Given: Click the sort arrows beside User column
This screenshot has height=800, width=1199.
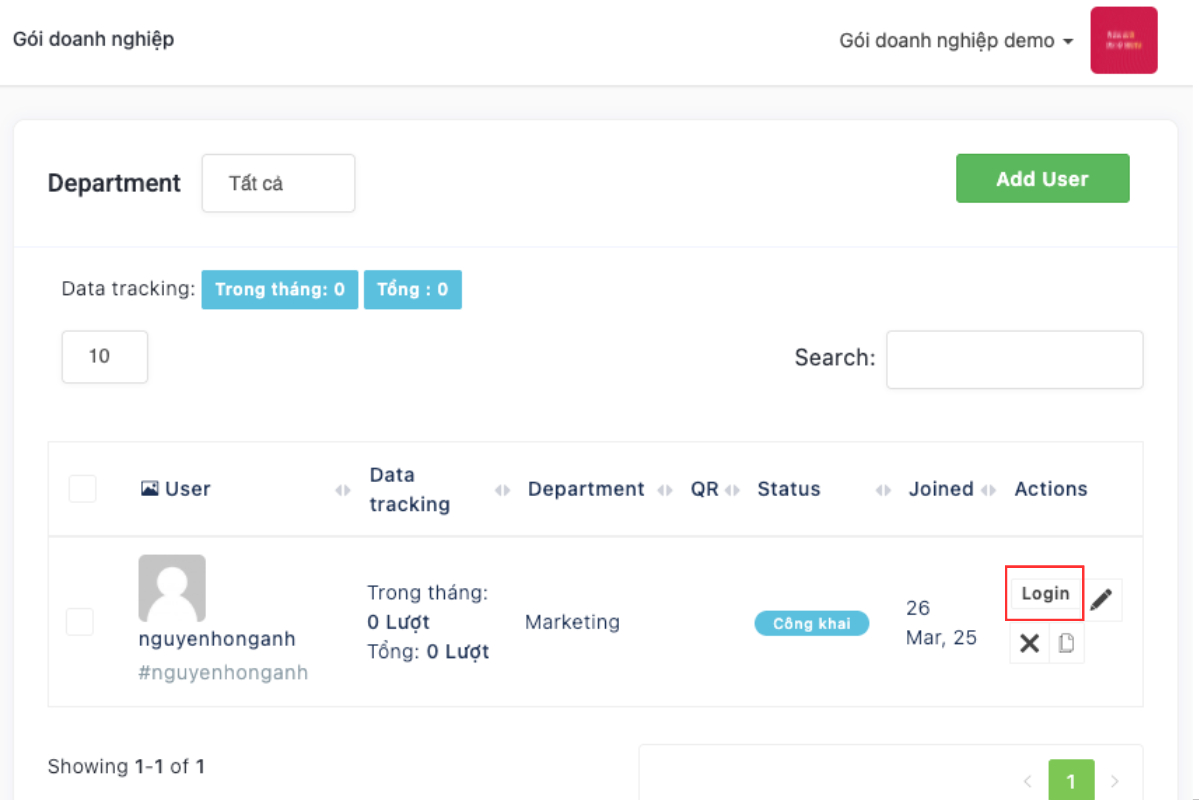Looking at the screenshot, I should point(343,490).
